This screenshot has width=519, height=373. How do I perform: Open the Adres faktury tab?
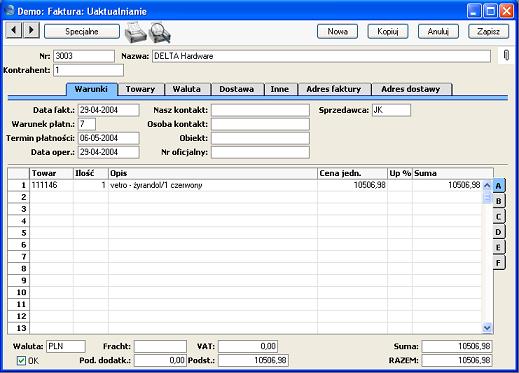pyautogui.click(x=334, y=89)
